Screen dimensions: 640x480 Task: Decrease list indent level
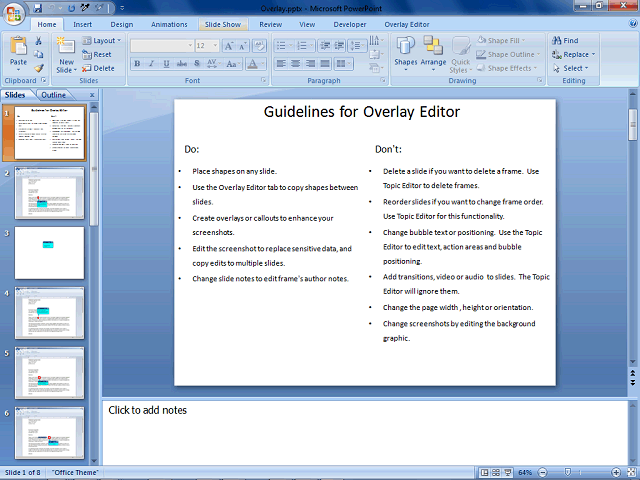click(325, 46)
